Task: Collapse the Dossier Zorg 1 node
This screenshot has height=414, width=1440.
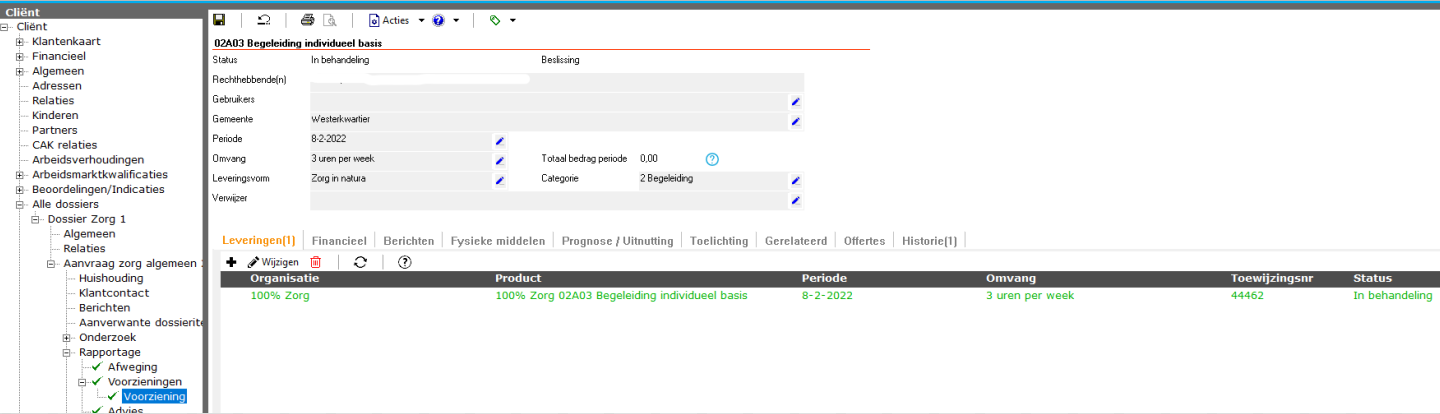Action: click(x=36, y=219)
